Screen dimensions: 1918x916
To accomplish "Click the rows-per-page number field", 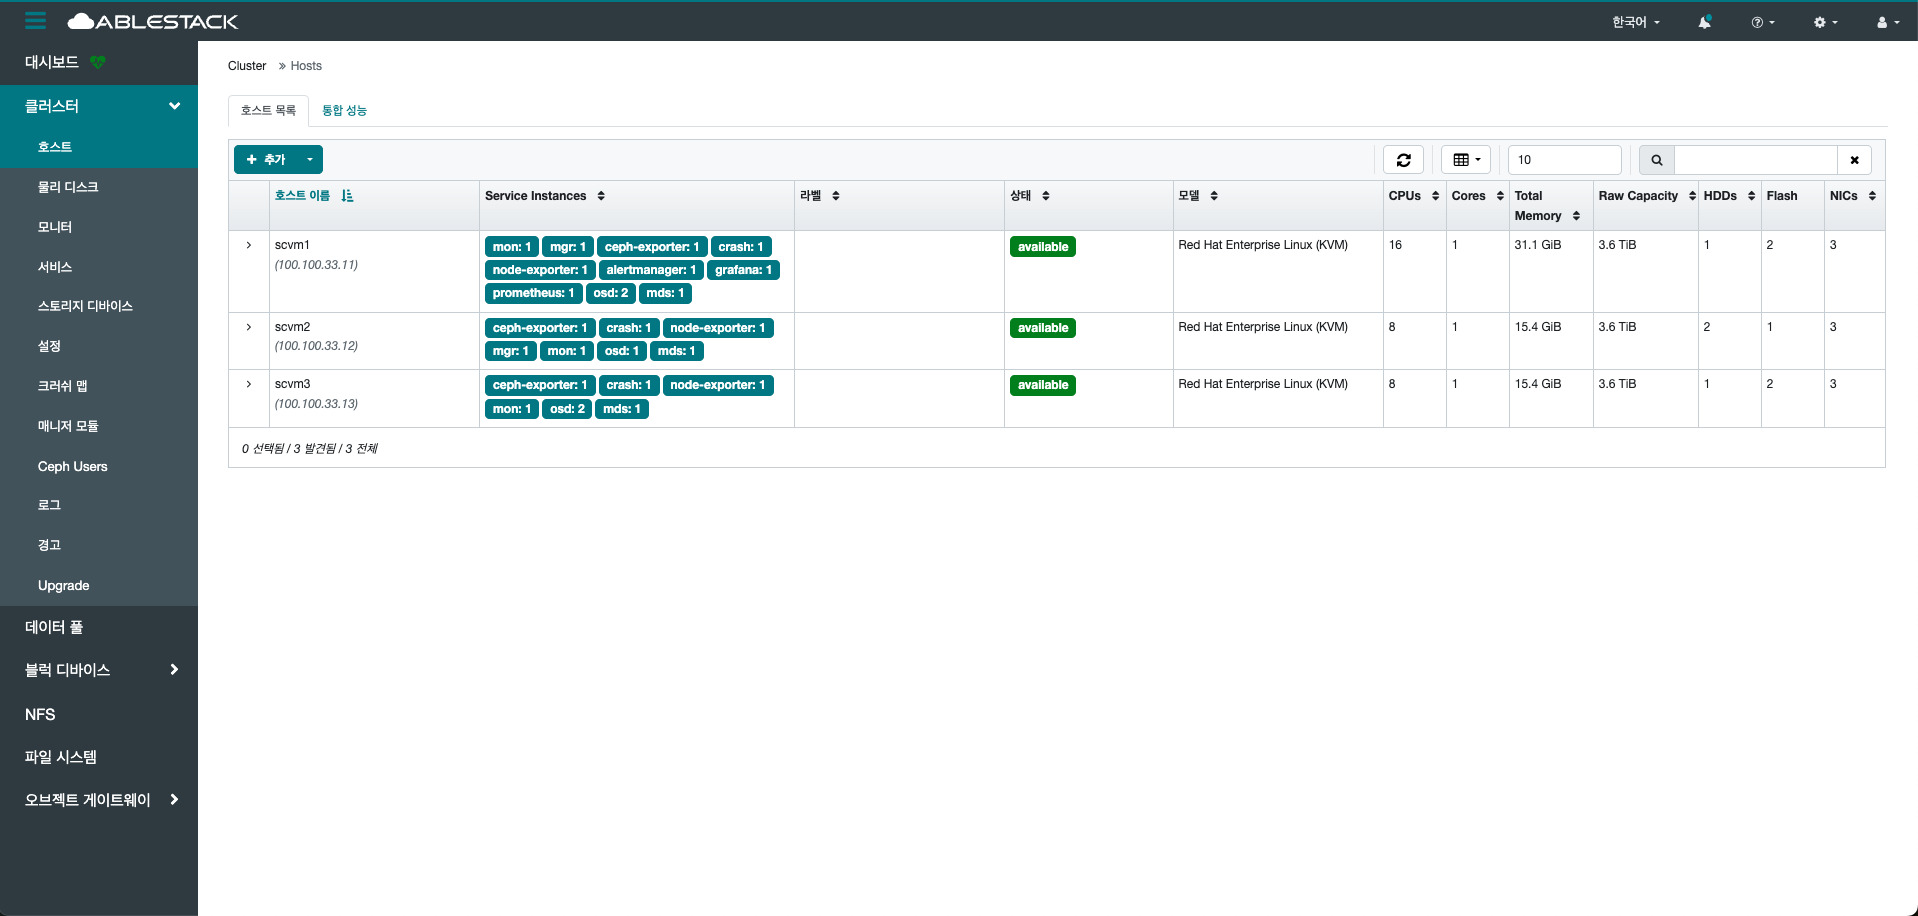I will pos(1564,160).
